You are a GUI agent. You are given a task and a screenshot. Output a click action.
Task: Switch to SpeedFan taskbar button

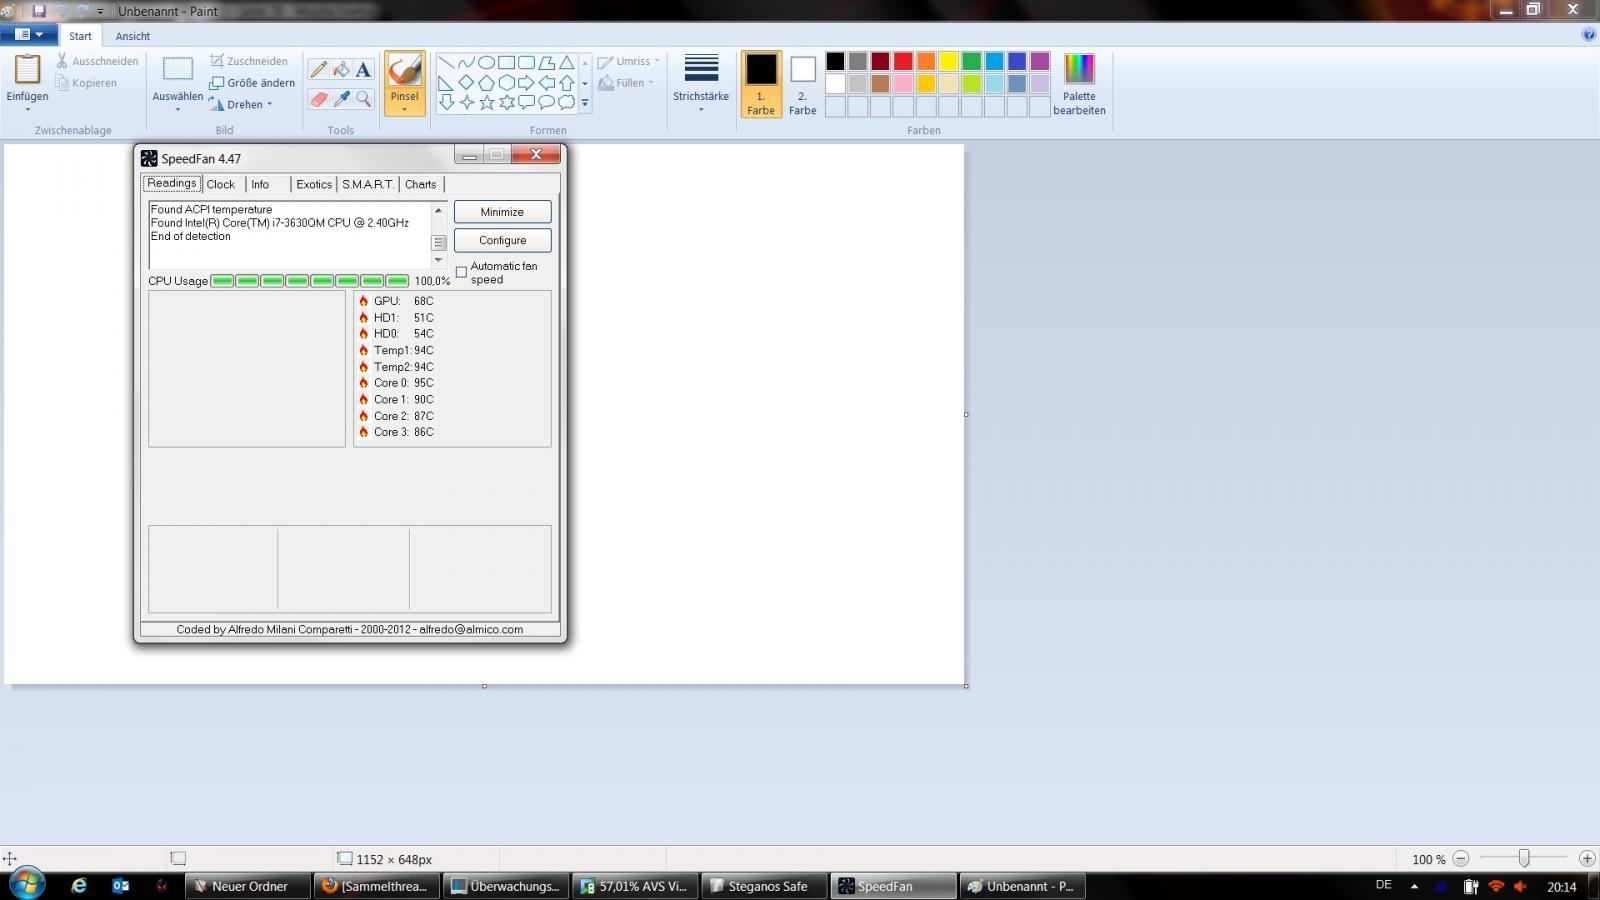coord(893,886)
